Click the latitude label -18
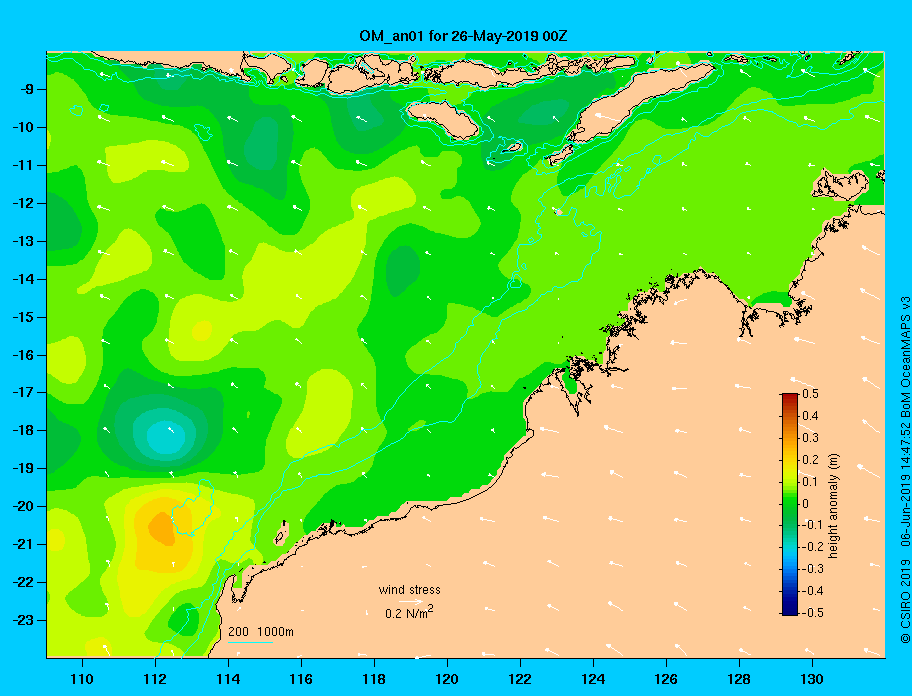912x696 pixels. (x=23, y=431)
